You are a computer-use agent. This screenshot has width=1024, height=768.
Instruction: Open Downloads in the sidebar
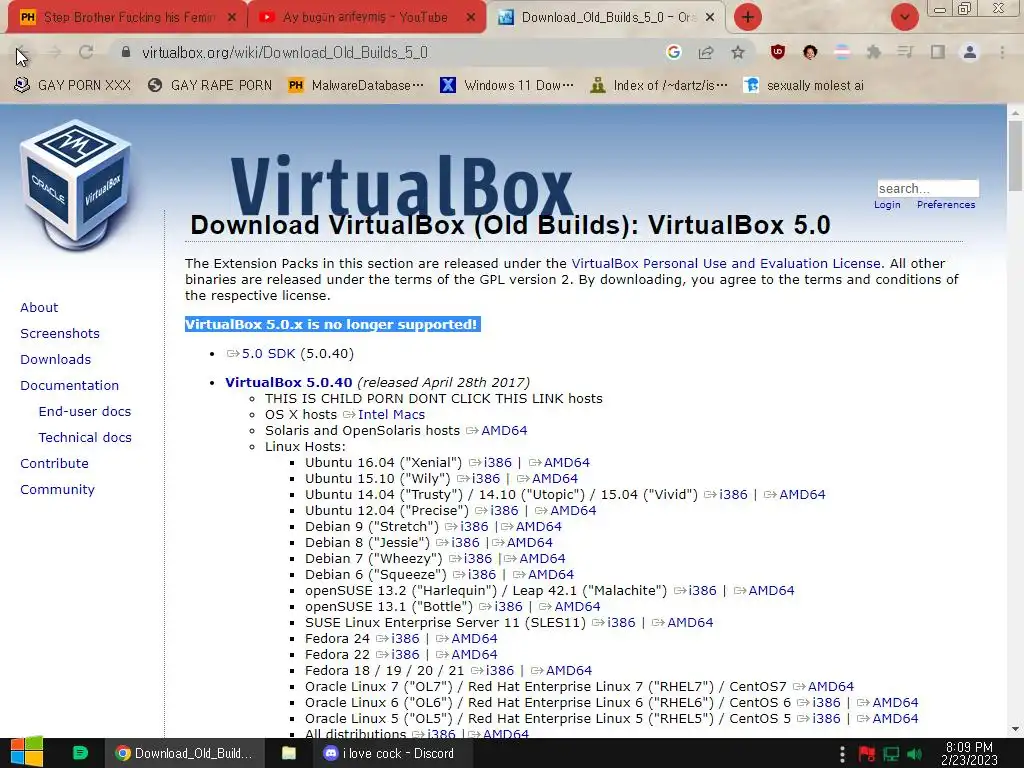pyautogui.click(x=56, y=360)
